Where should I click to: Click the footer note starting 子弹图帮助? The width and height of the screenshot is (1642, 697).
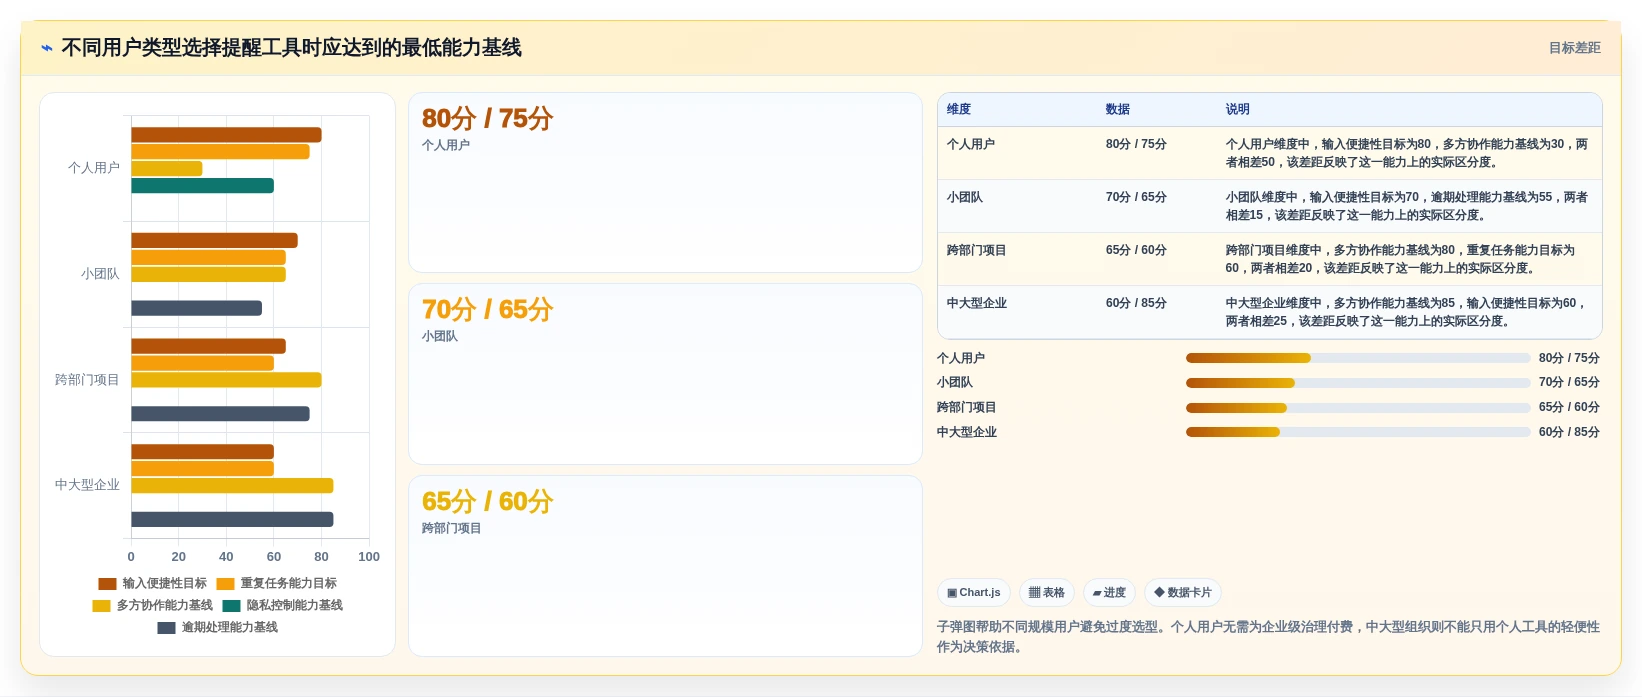click(1268, 637)
